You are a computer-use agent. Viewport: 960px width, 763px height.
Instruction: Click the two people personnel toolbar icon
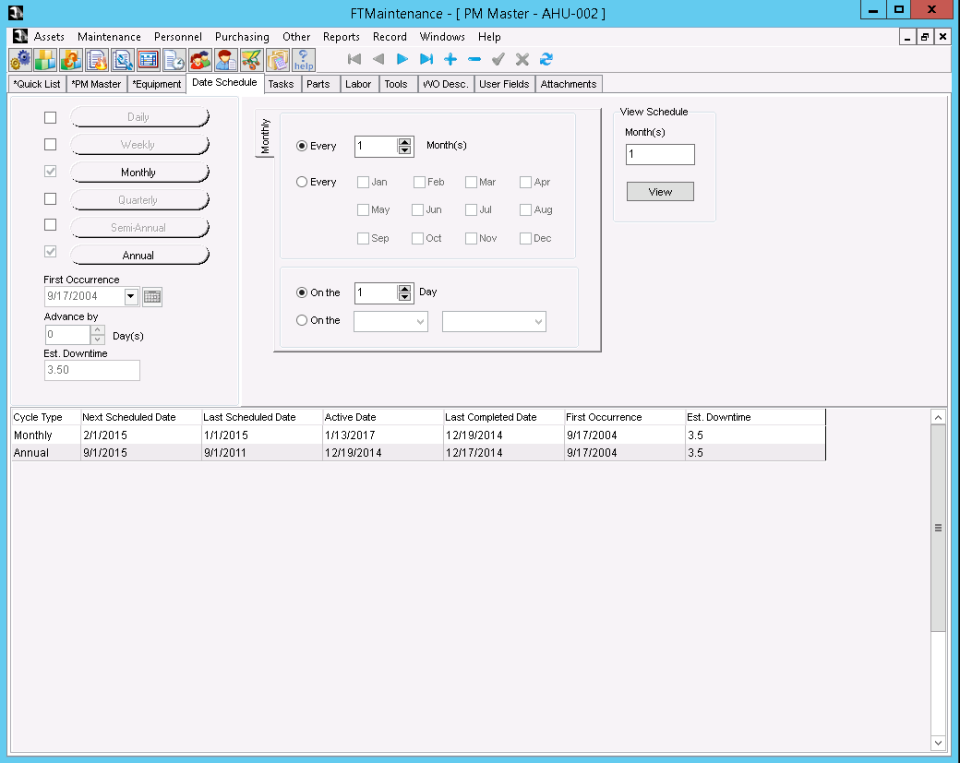point(200,60)
